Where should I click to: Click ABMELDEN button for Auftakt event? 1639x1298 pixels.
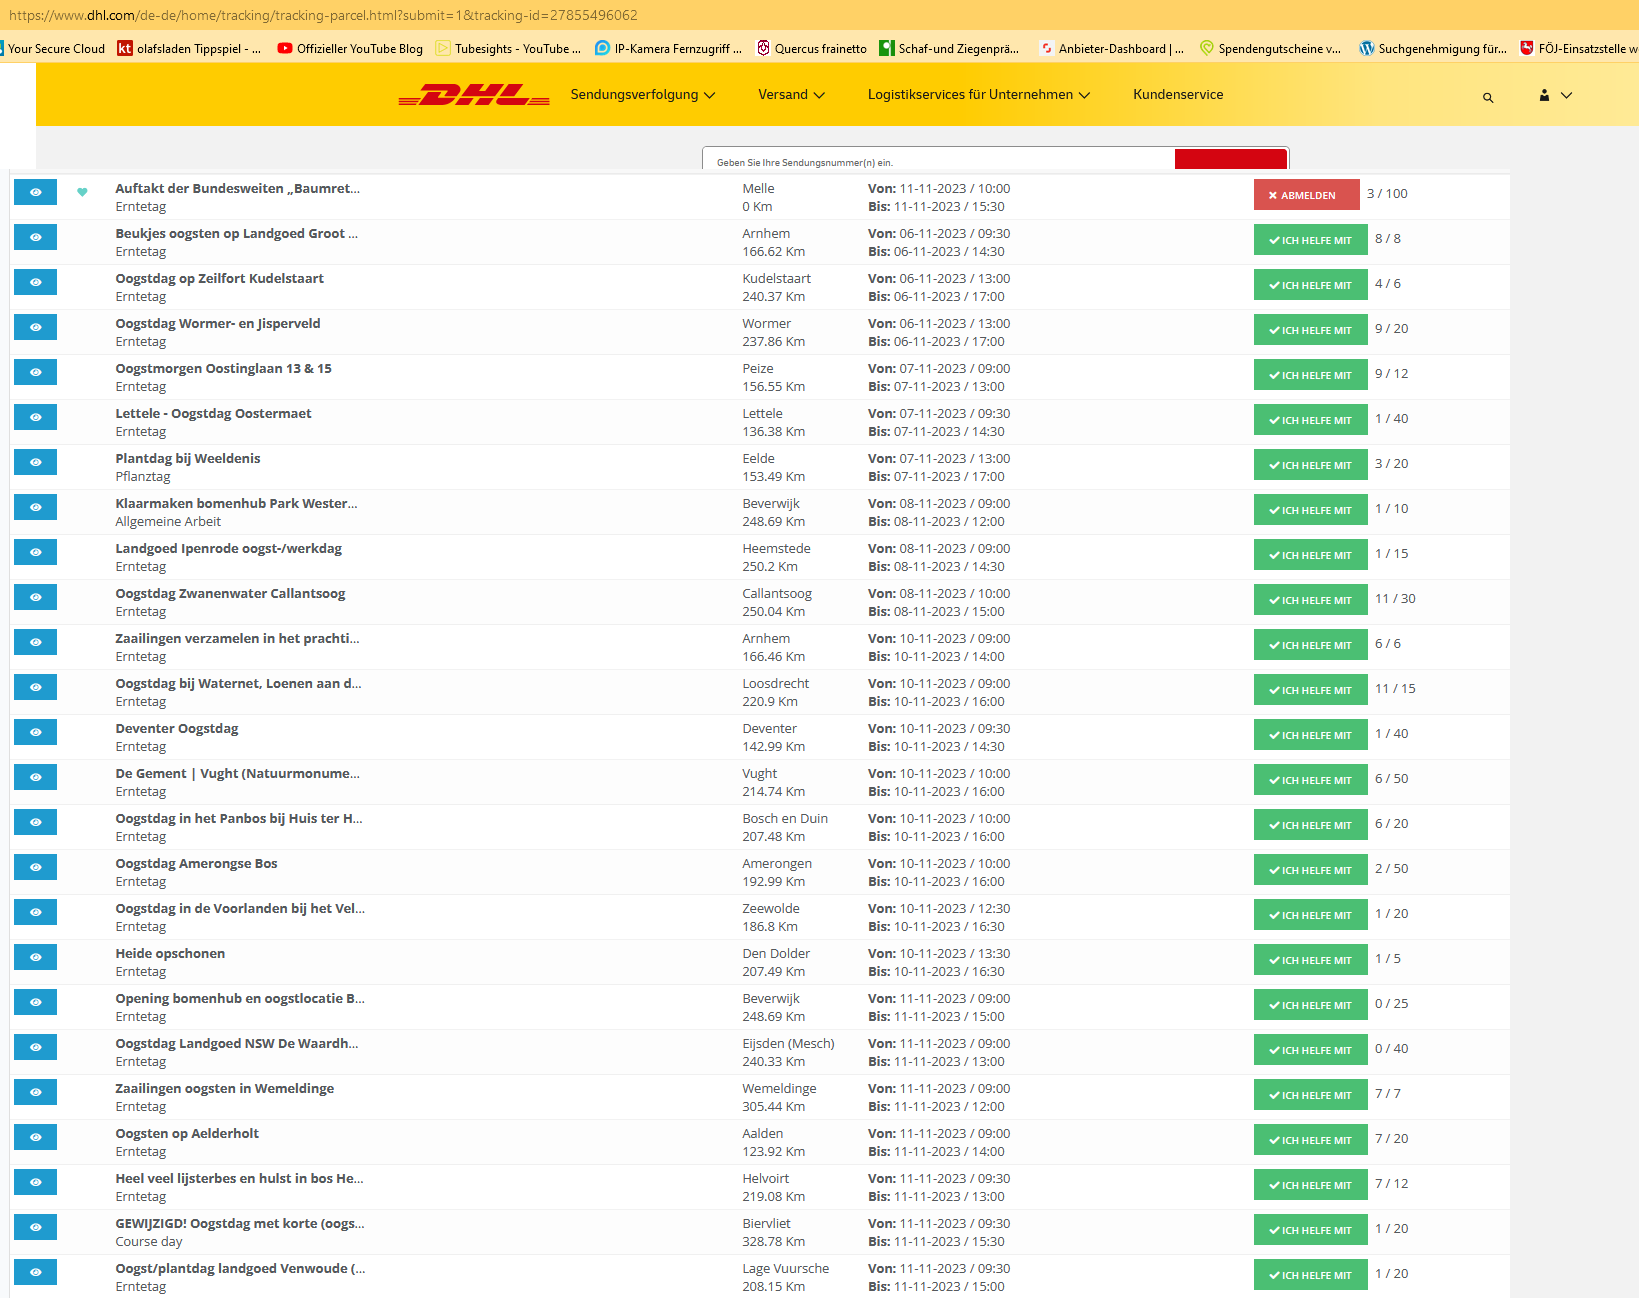click(x=1306, y=195)
